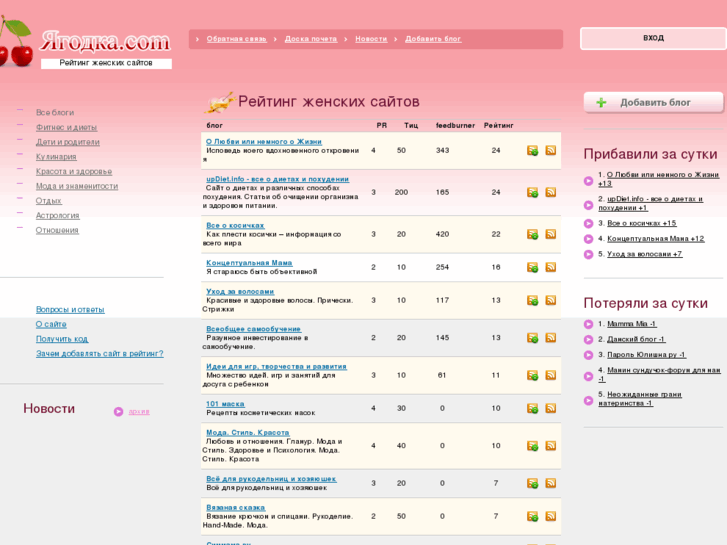Select Отдых category in sidebar
The height and width of the screenshot is (545, 727).
[49, 201]
